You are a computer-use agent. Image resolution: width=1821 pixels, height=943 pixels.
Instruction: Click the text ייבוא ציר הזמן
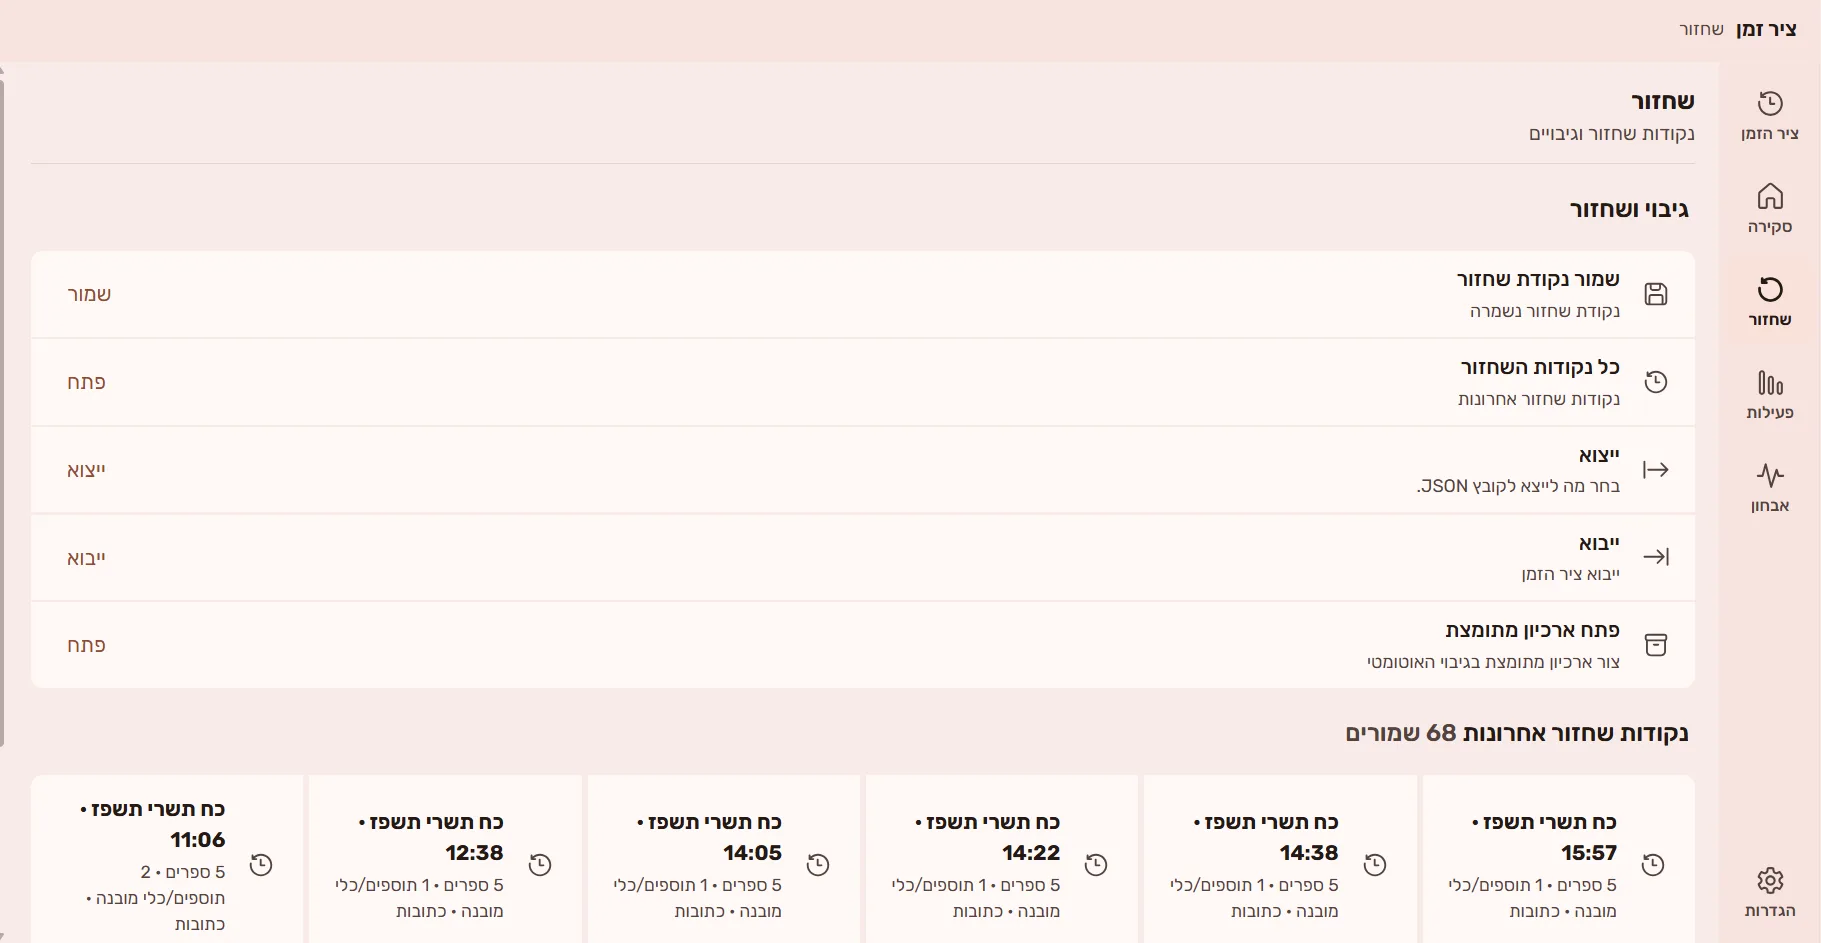tap(1571, 574)
